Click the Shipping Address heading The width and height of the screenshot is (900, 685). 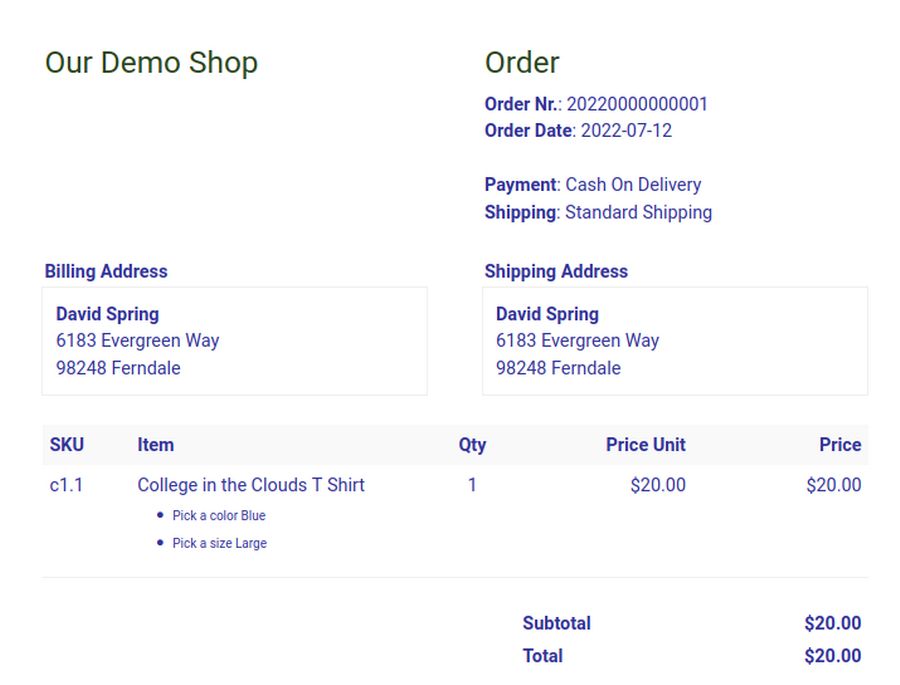pos(556,271)
